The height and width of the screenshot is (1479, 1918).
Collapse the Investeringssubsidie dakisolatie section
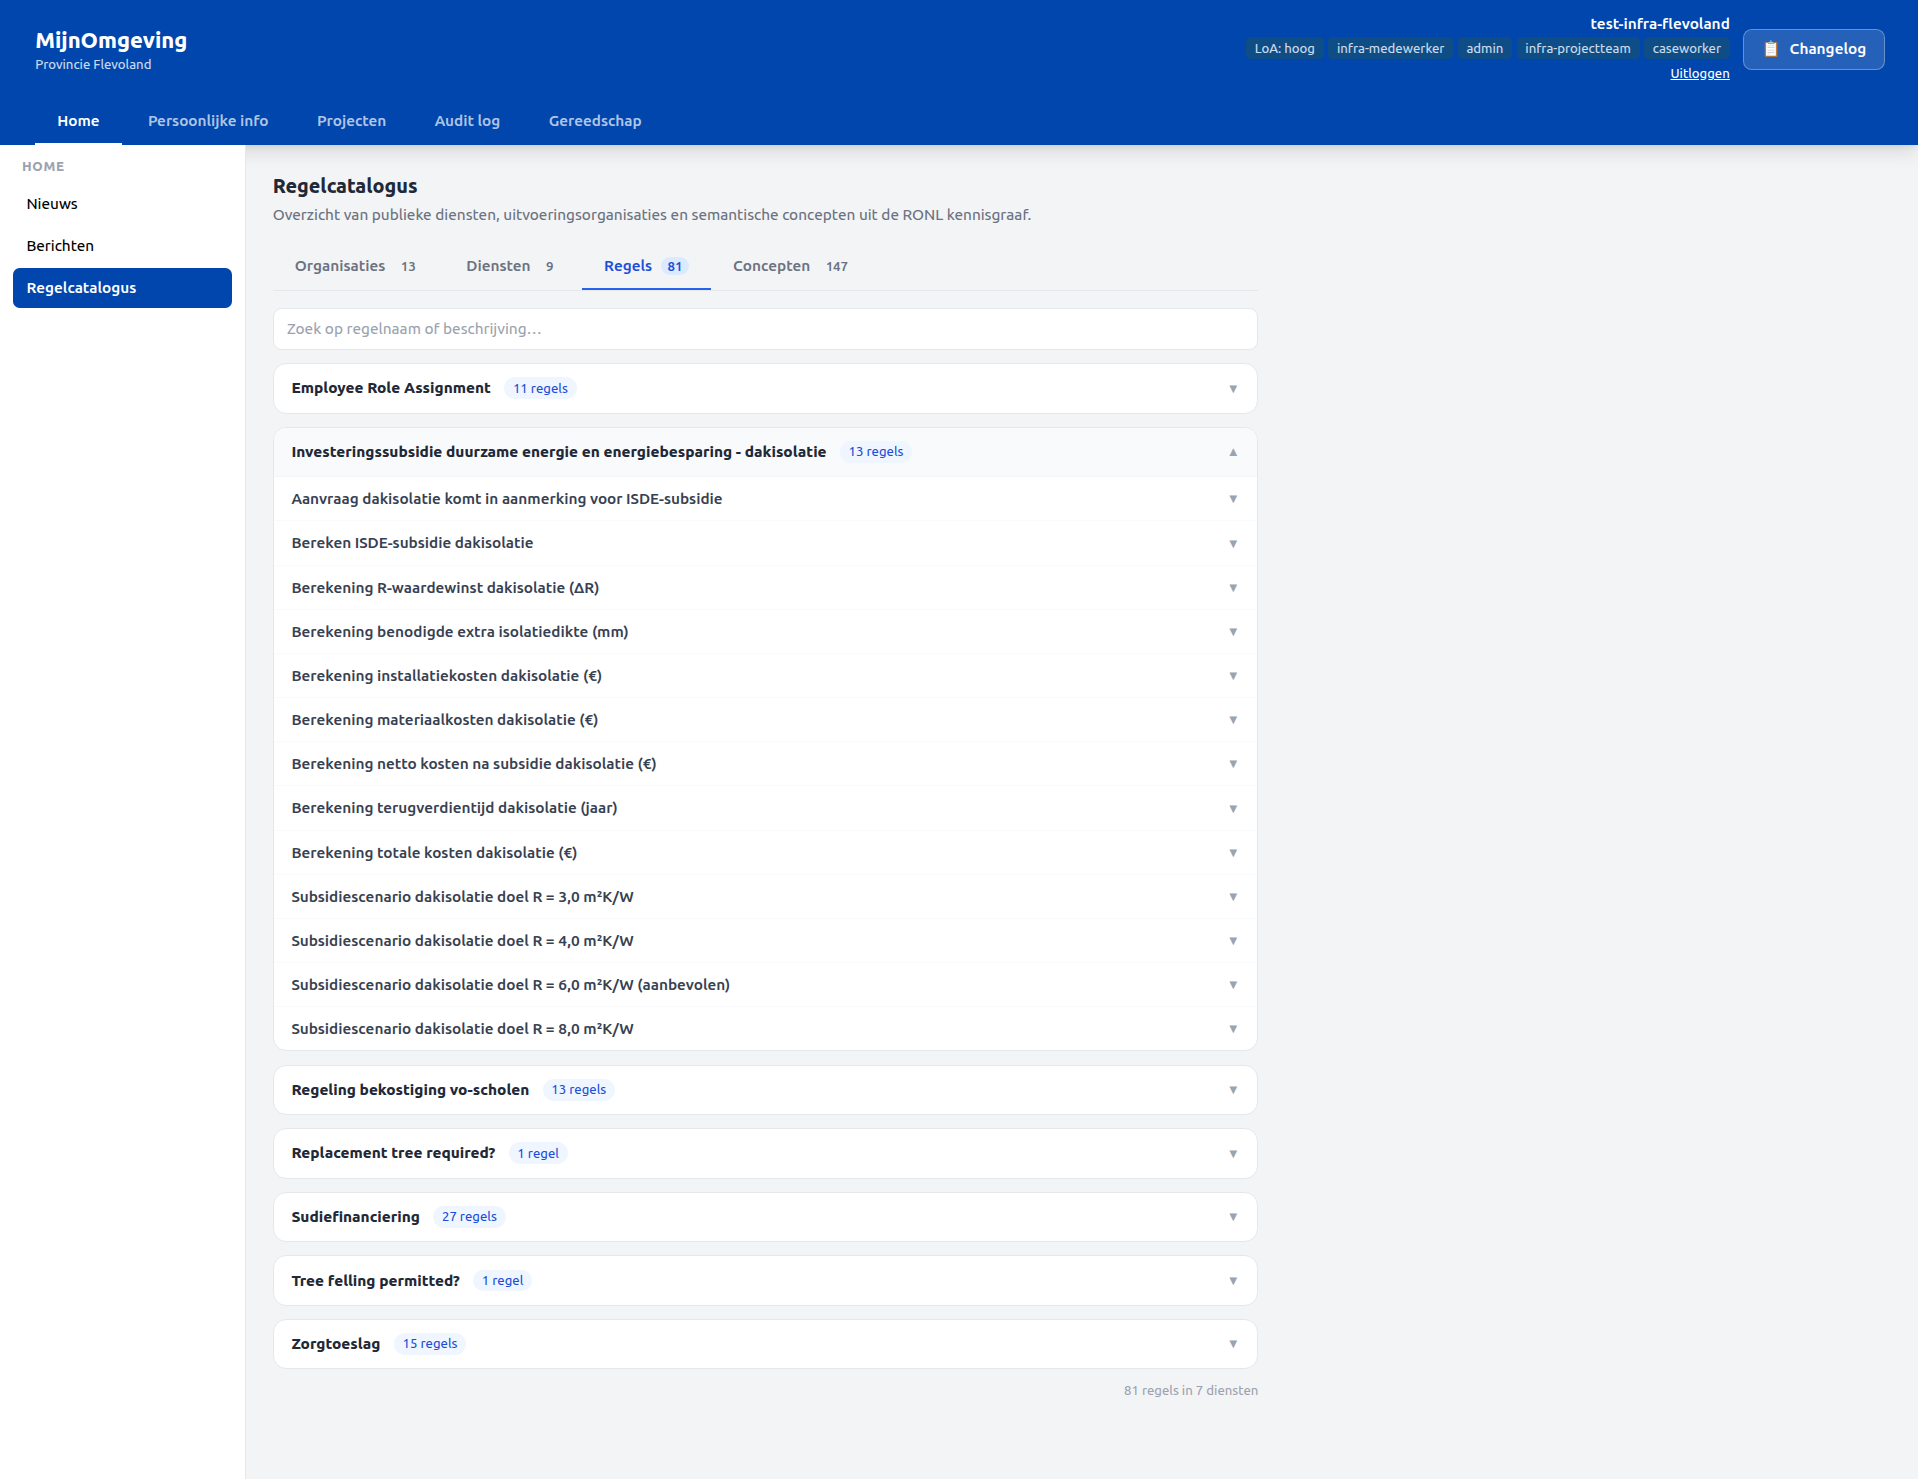pos(1232,452)
